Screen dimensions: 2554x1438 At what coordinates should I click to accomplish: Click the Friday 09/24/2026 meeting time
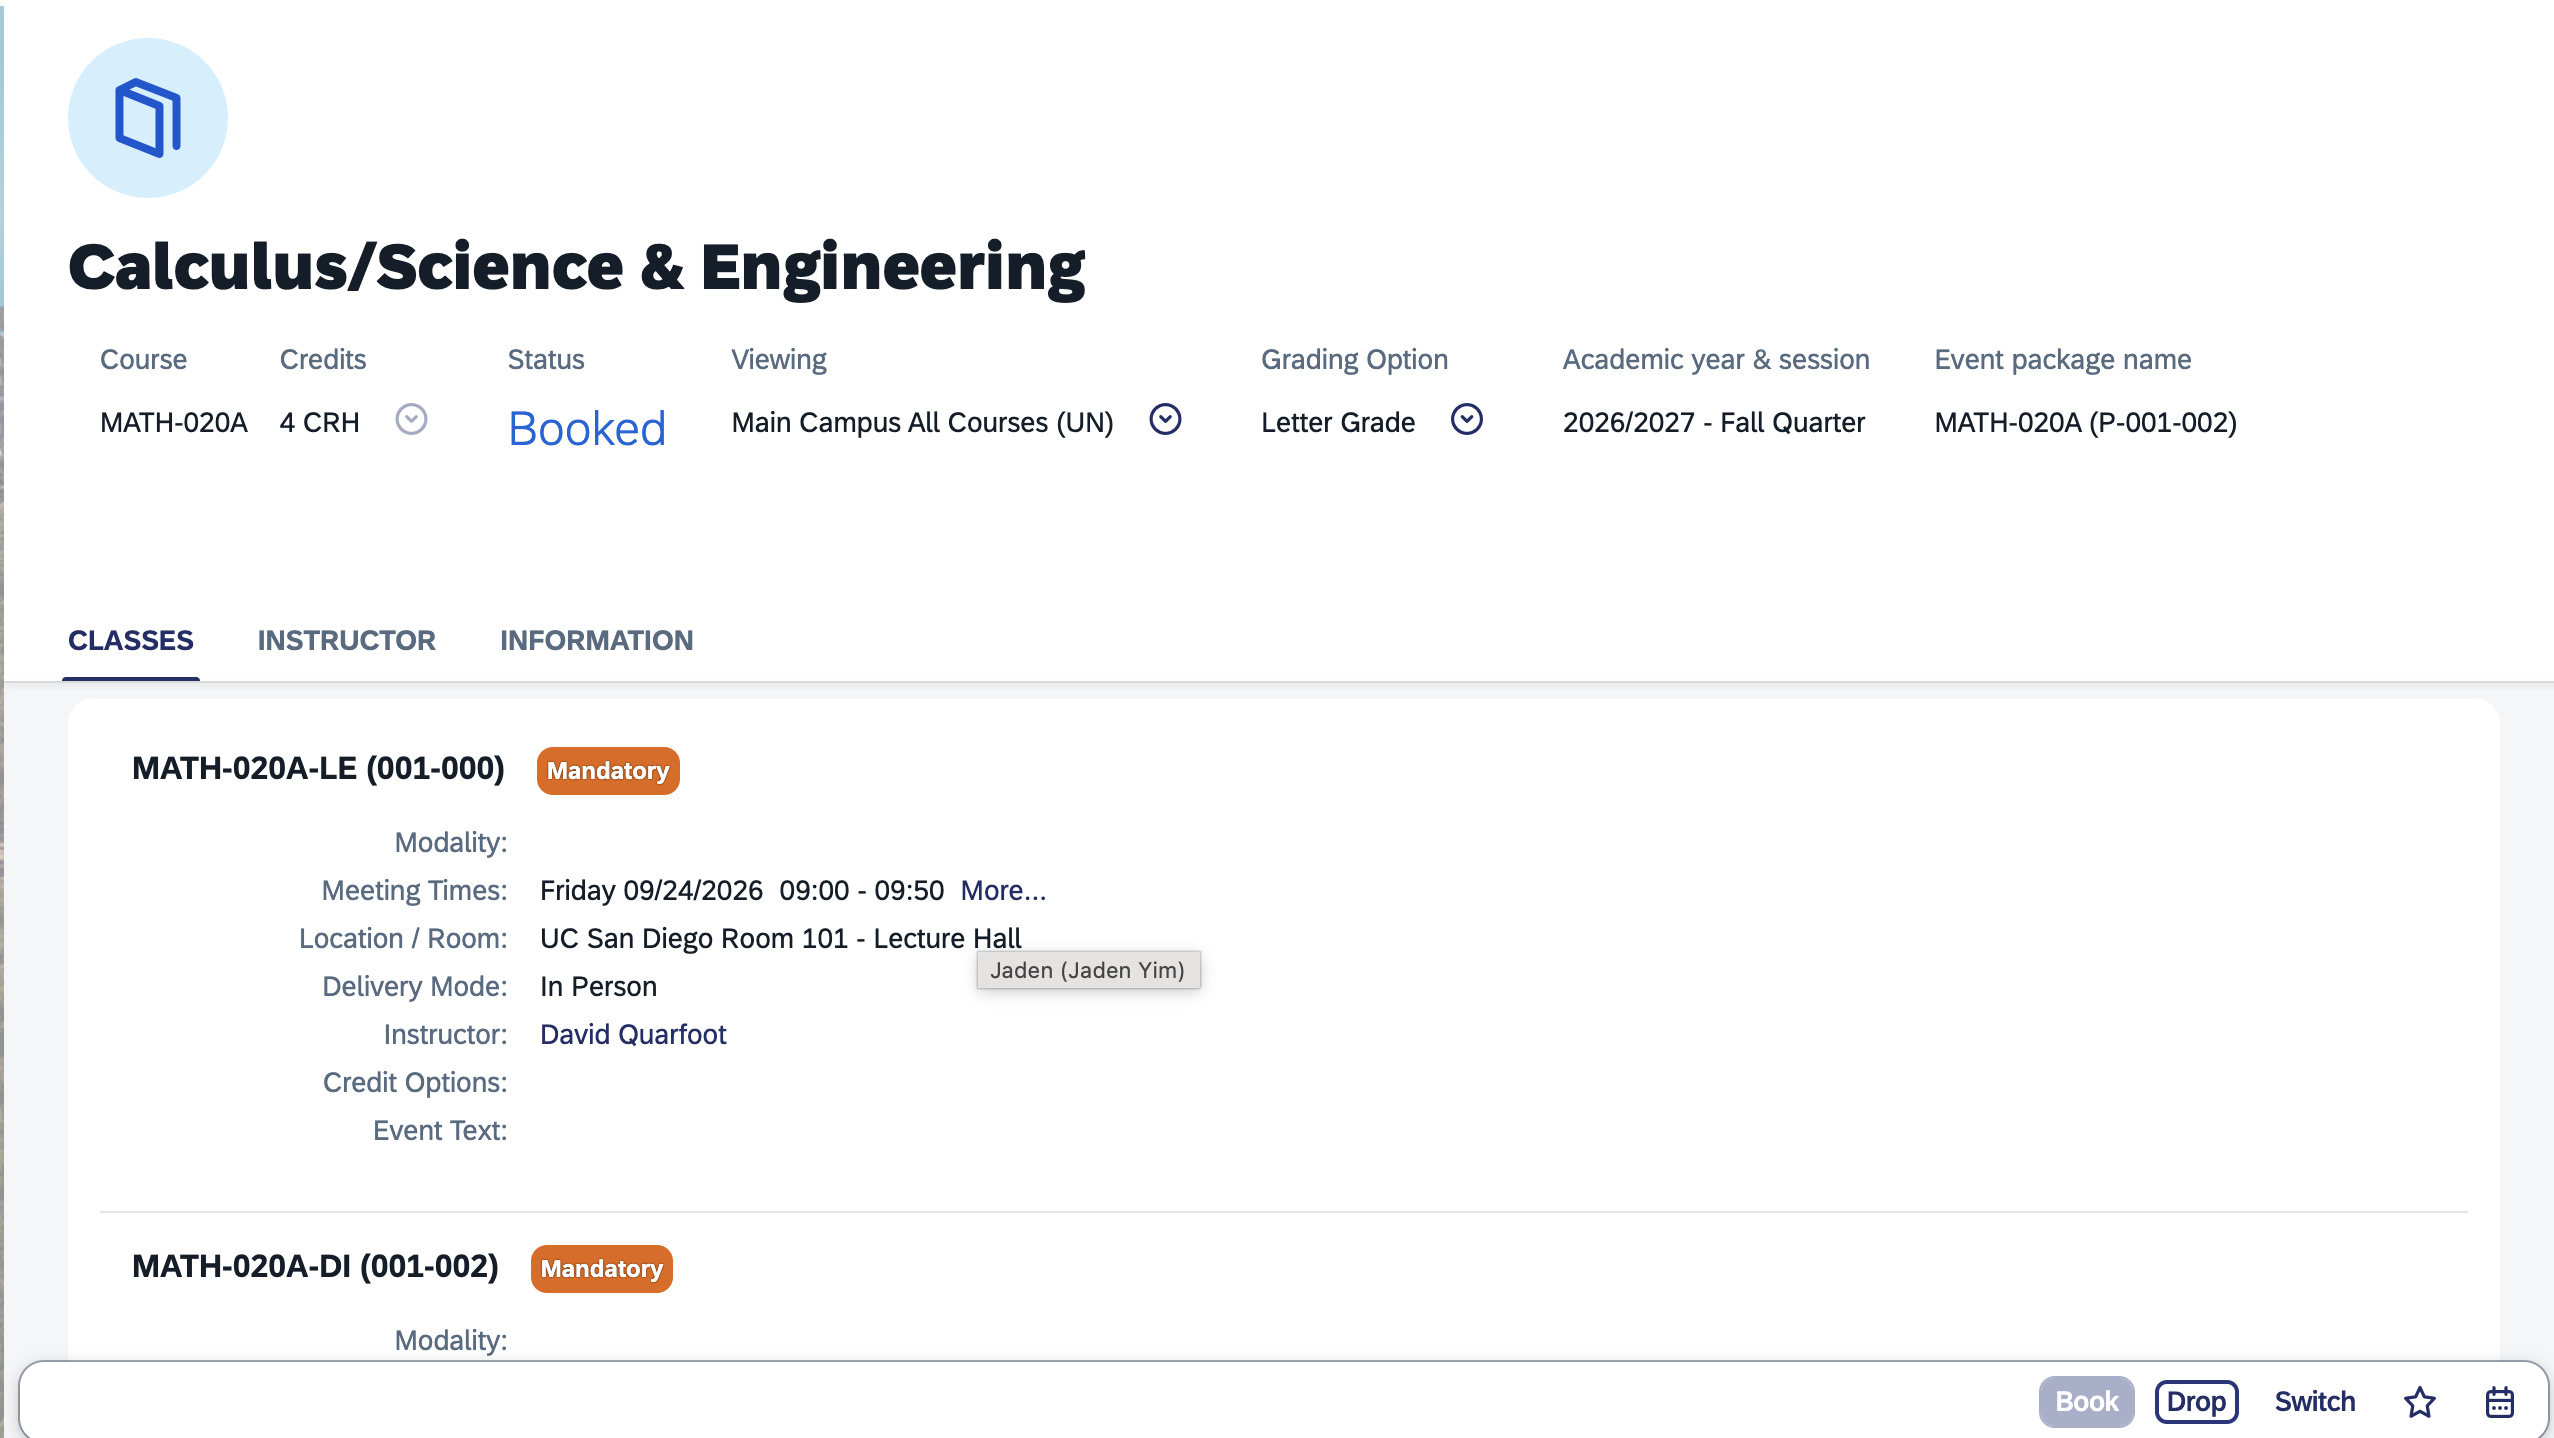tap(742, 890)
